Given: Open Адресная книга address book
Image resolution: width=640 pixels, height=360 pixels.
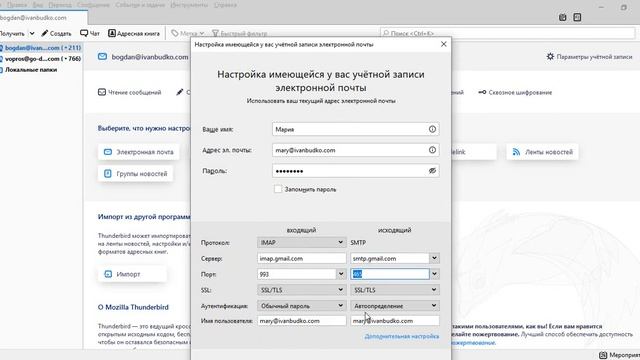Looking at the screenshot, I should pos(134,33).
